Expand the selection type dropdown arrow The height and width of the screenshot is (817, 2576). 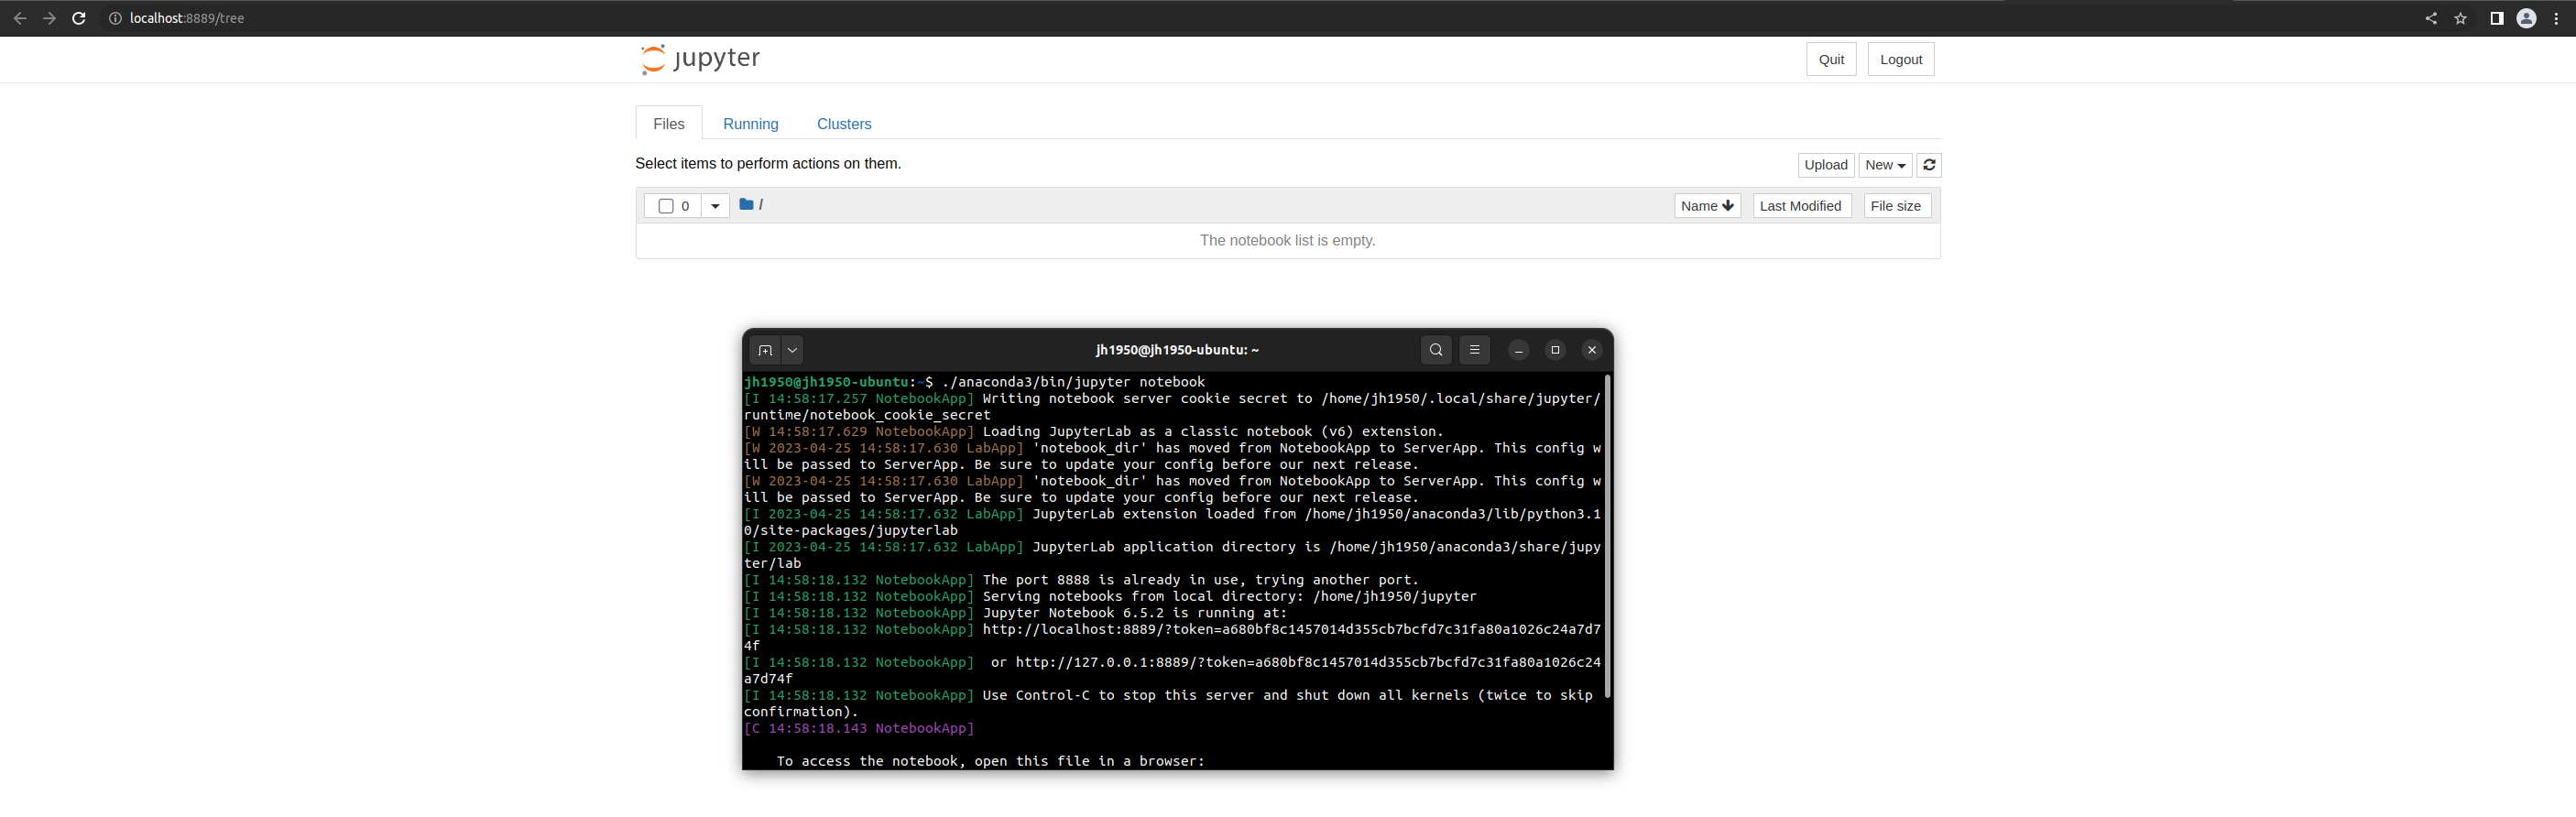[x=715, y=206]
